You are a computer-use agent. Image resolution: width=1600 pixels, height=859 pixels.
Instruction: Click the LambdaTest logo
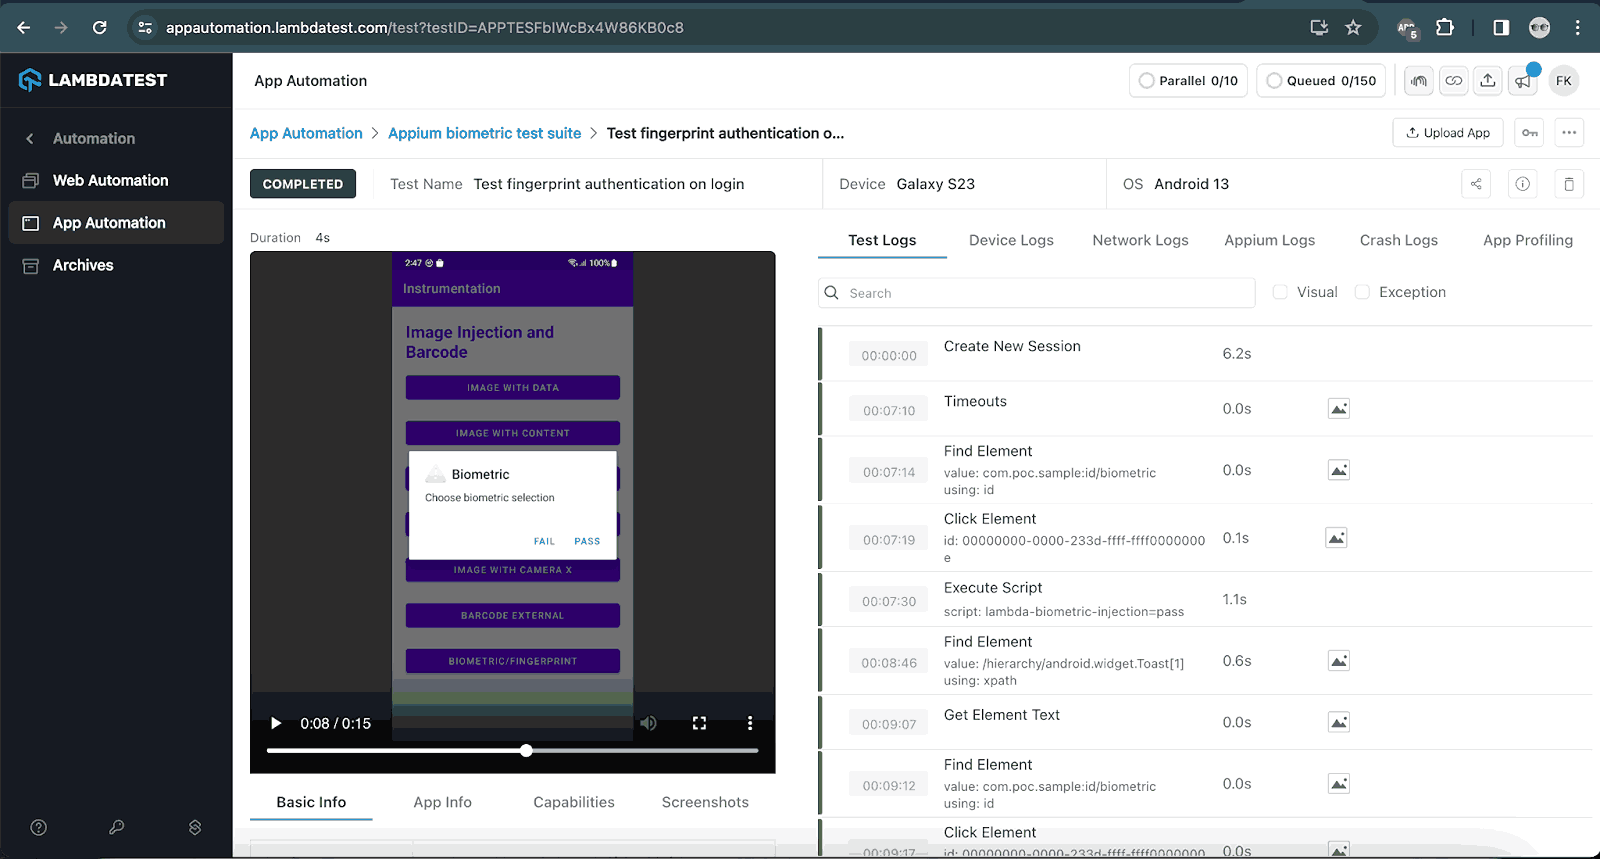(x=93, y=80)
